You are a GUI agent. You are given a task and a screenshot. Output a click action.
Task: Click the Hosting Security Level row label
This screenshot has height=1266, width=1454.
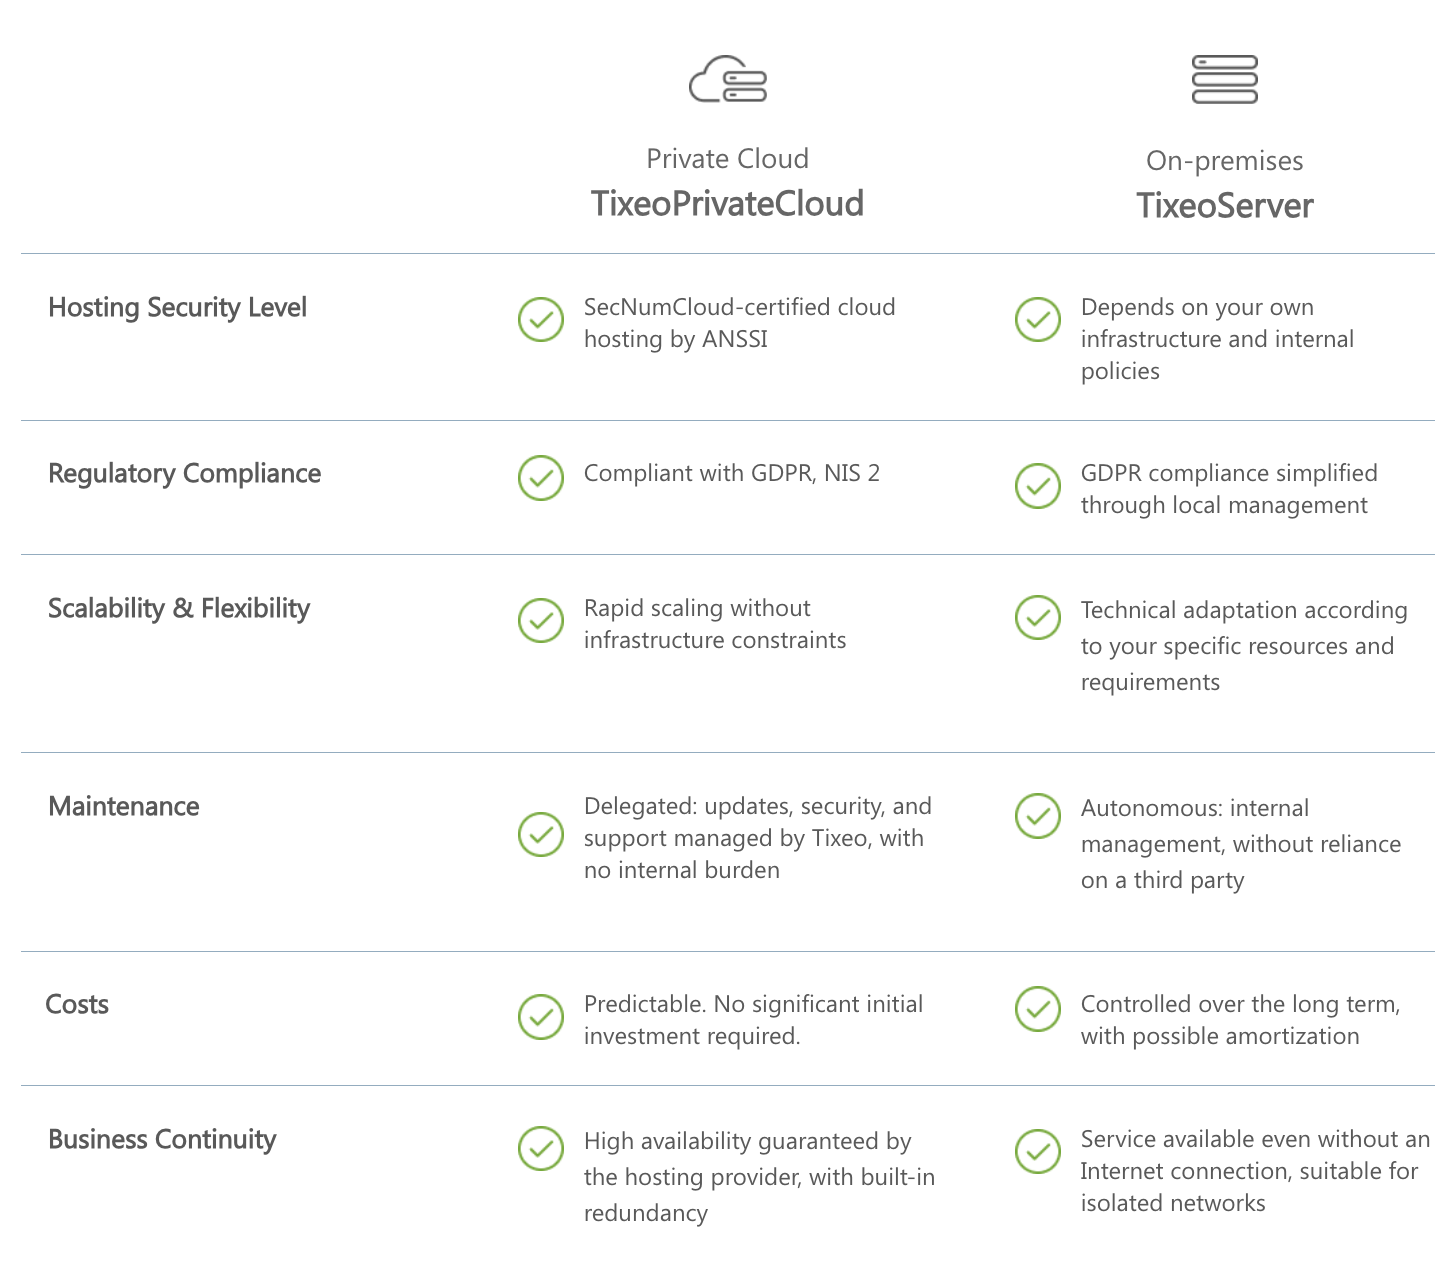177,308
